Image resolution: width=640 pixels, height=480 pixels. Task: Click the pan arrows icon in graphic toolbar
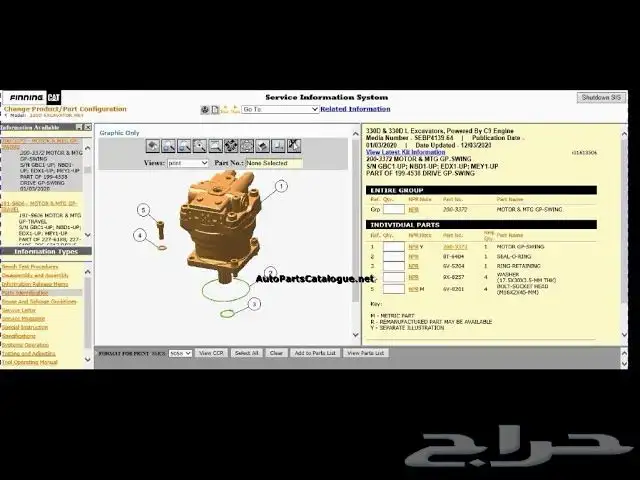[232, 146]
